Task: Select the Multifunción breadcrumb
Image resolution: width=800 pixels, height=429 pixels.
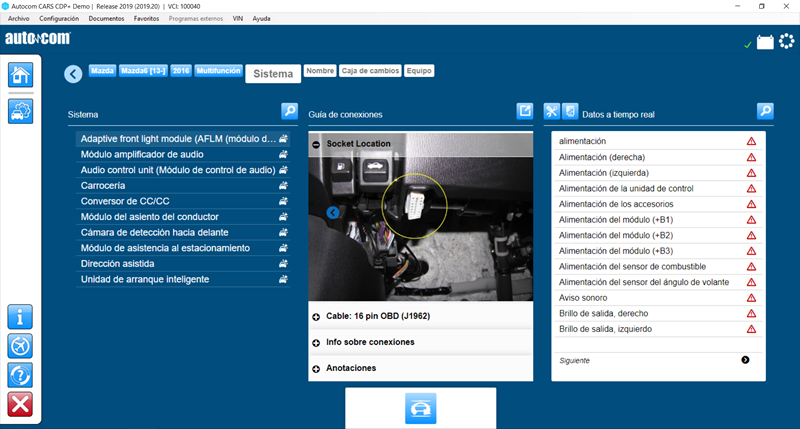Action: pyautogui.click(x=218, y=71)
